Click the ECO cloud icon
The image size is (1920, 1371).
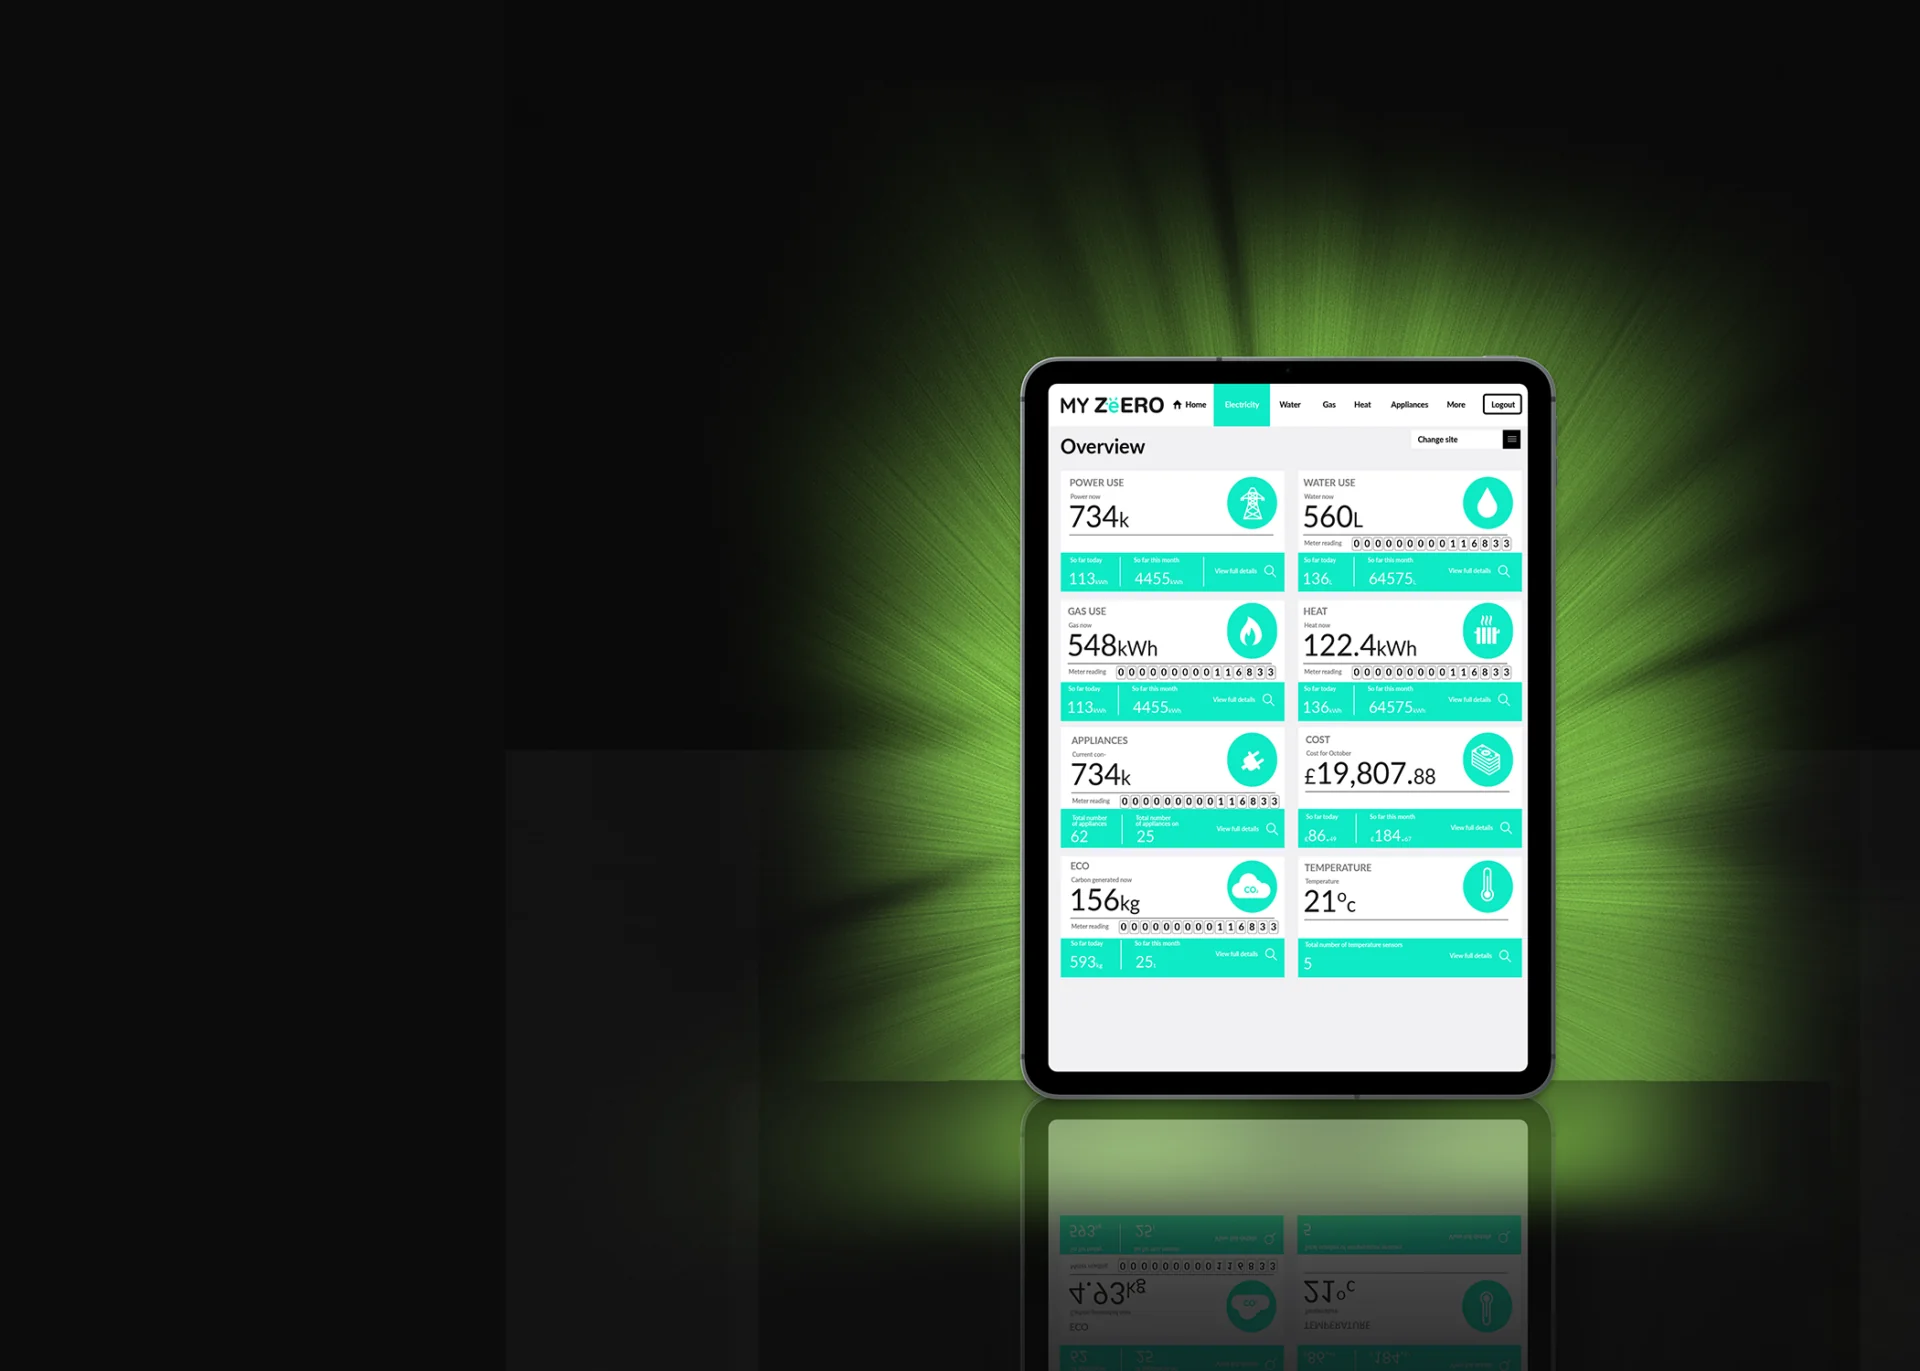tap(1254, 887)
